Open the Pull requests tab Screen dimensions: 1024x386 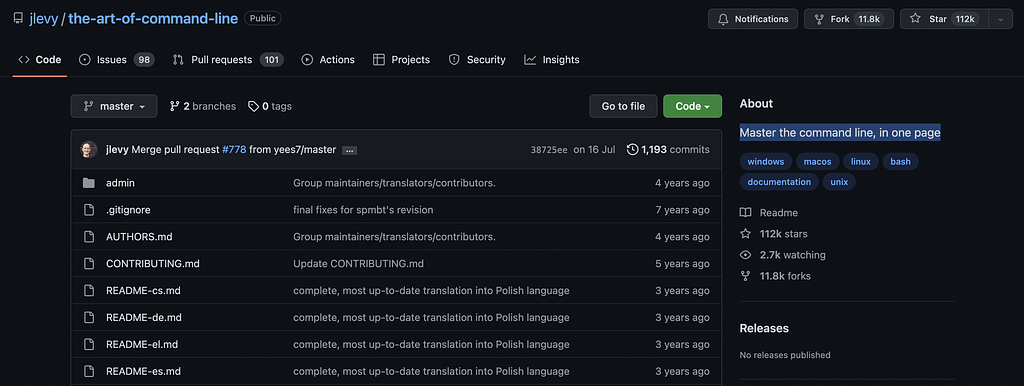[227, 59]
